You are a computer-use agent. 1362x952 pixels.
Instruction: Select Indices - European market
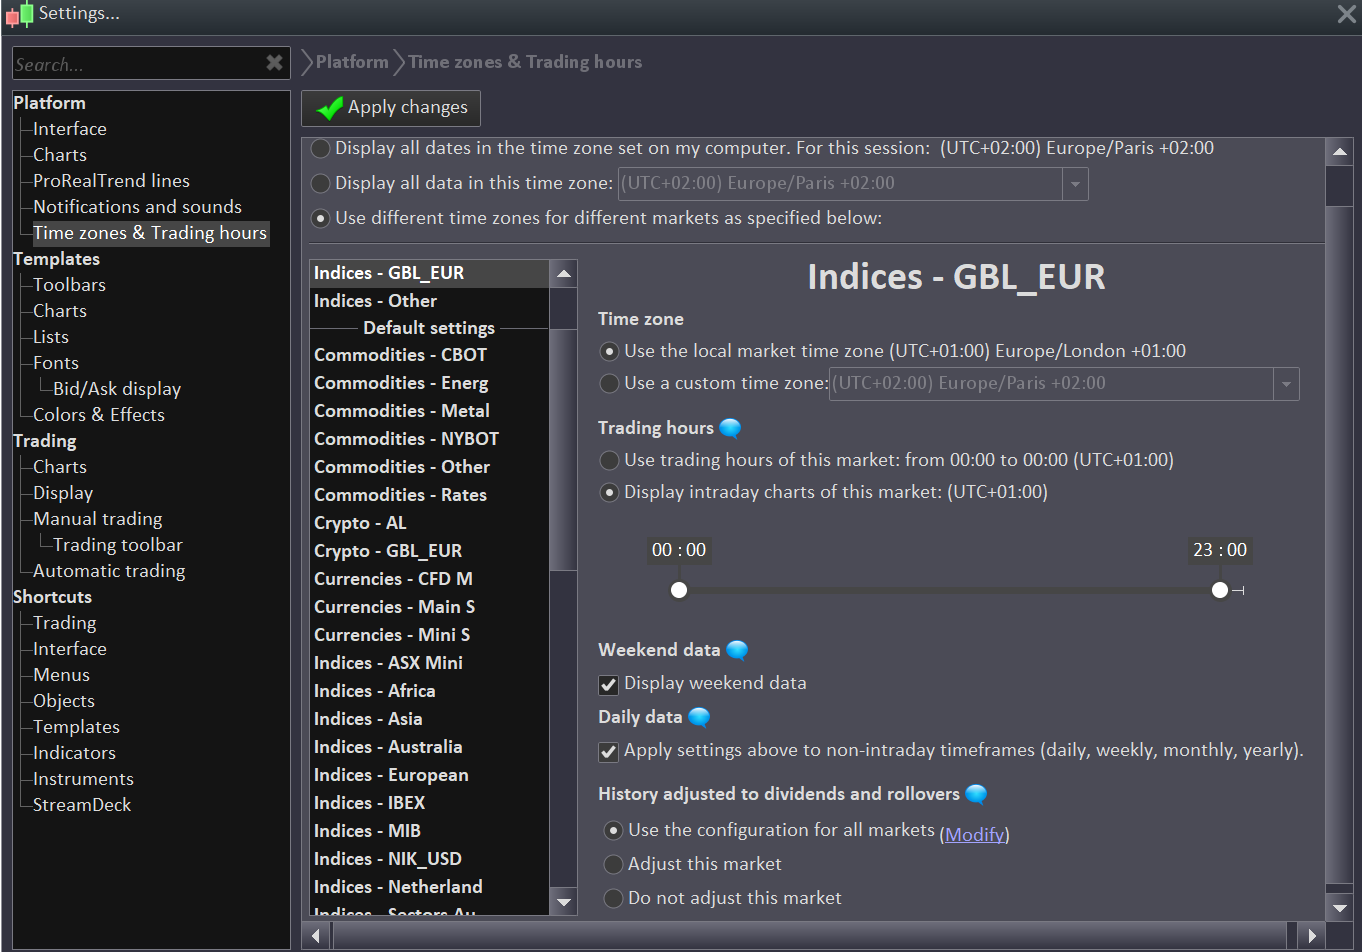tap(430, 775)
